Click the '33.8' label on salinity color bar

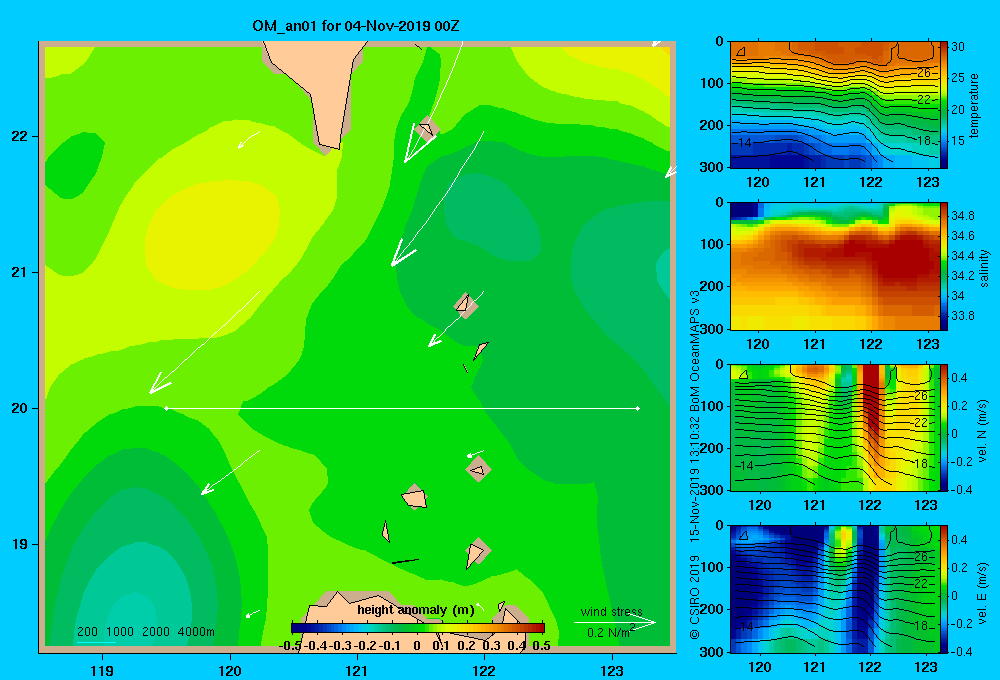(962, 316)
